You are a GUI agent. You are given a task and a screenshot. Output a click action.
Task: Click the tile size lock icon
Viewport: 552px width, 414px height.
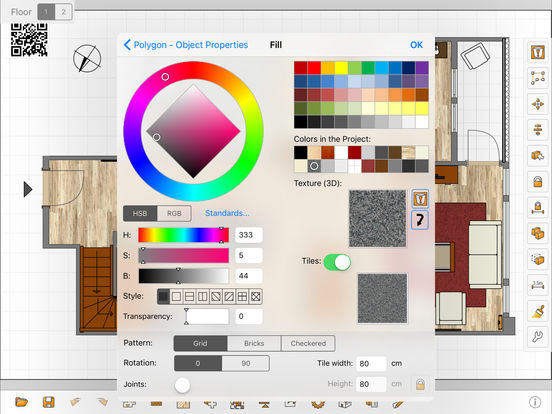click(x=420, y=384)
